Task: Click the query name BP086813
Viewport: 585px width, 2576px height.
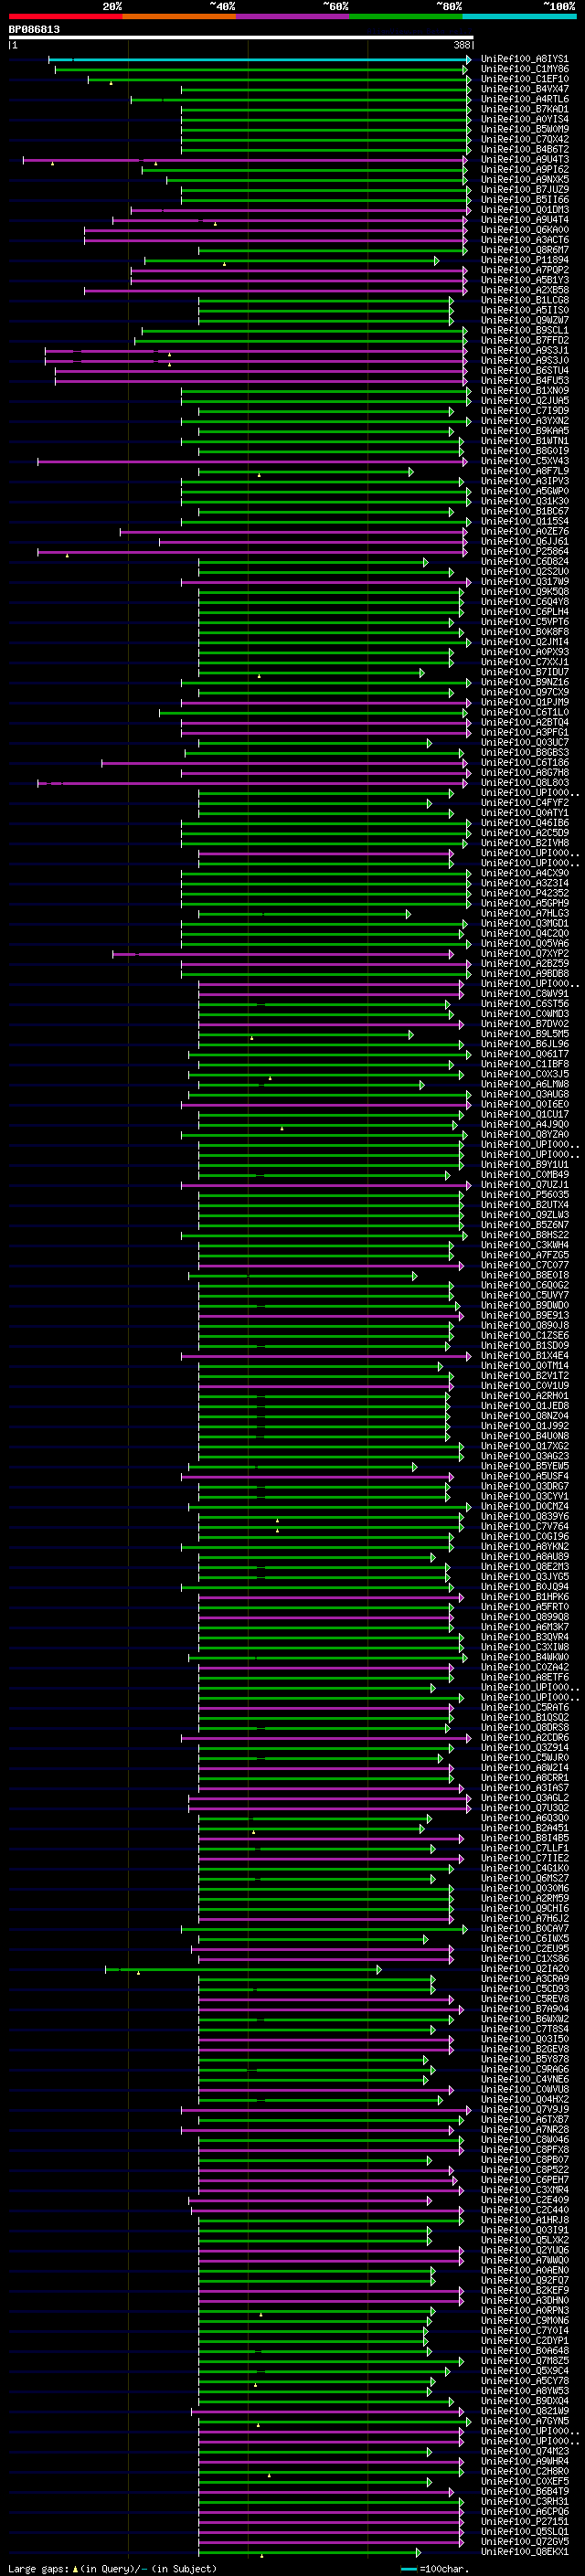Action: [x=34, y=29]
